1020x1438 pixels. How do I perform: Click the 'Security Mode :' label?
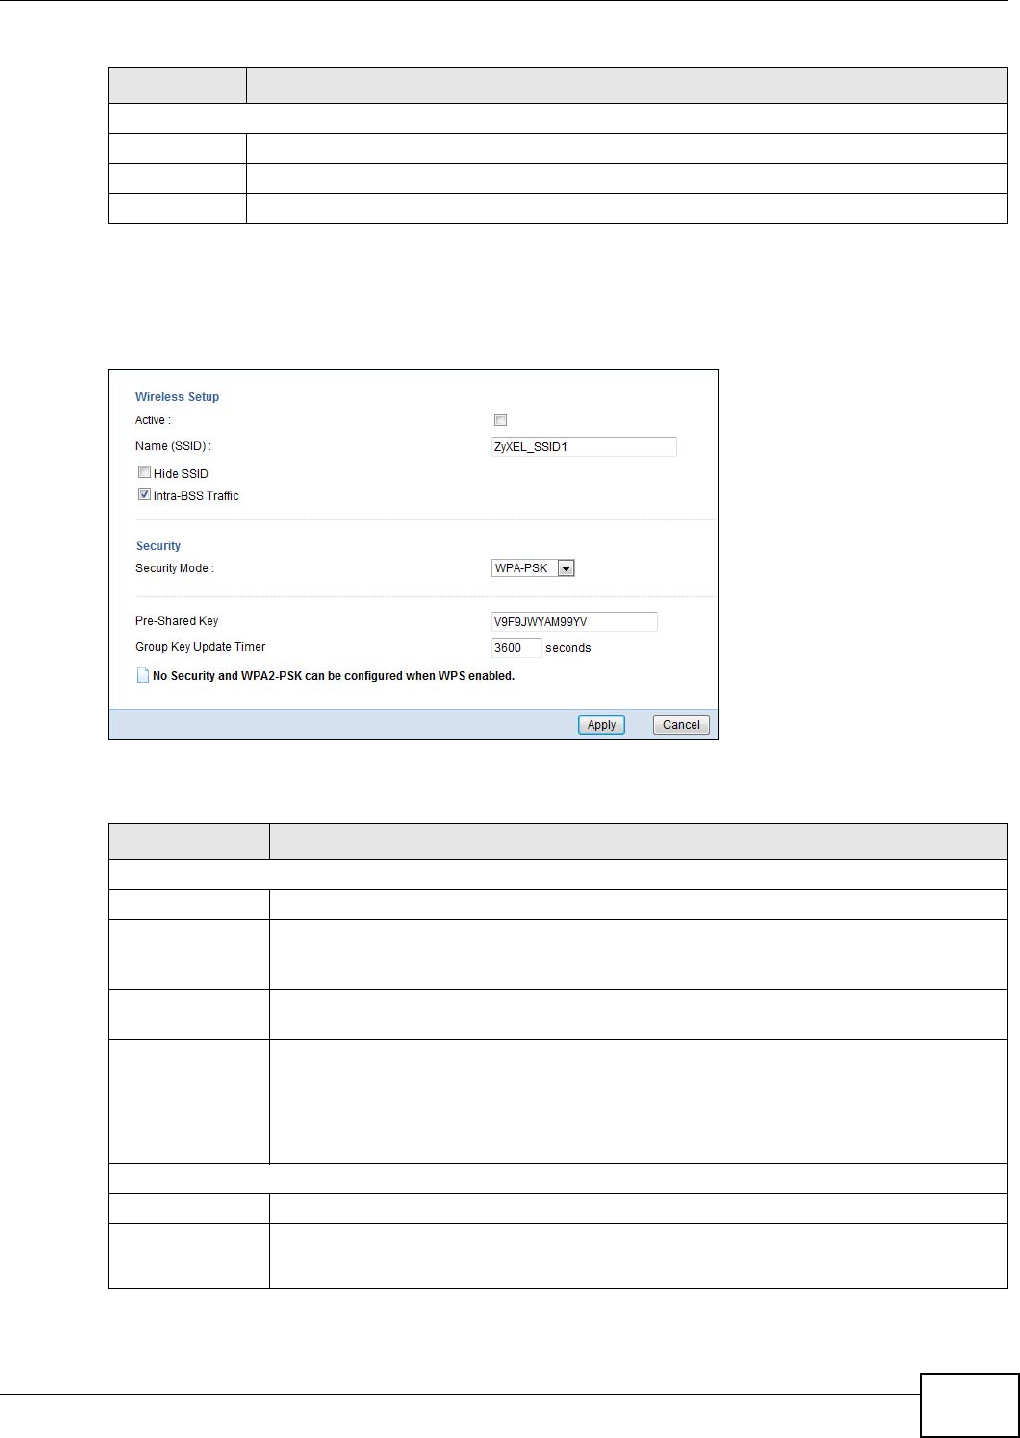tap(174, 568)
